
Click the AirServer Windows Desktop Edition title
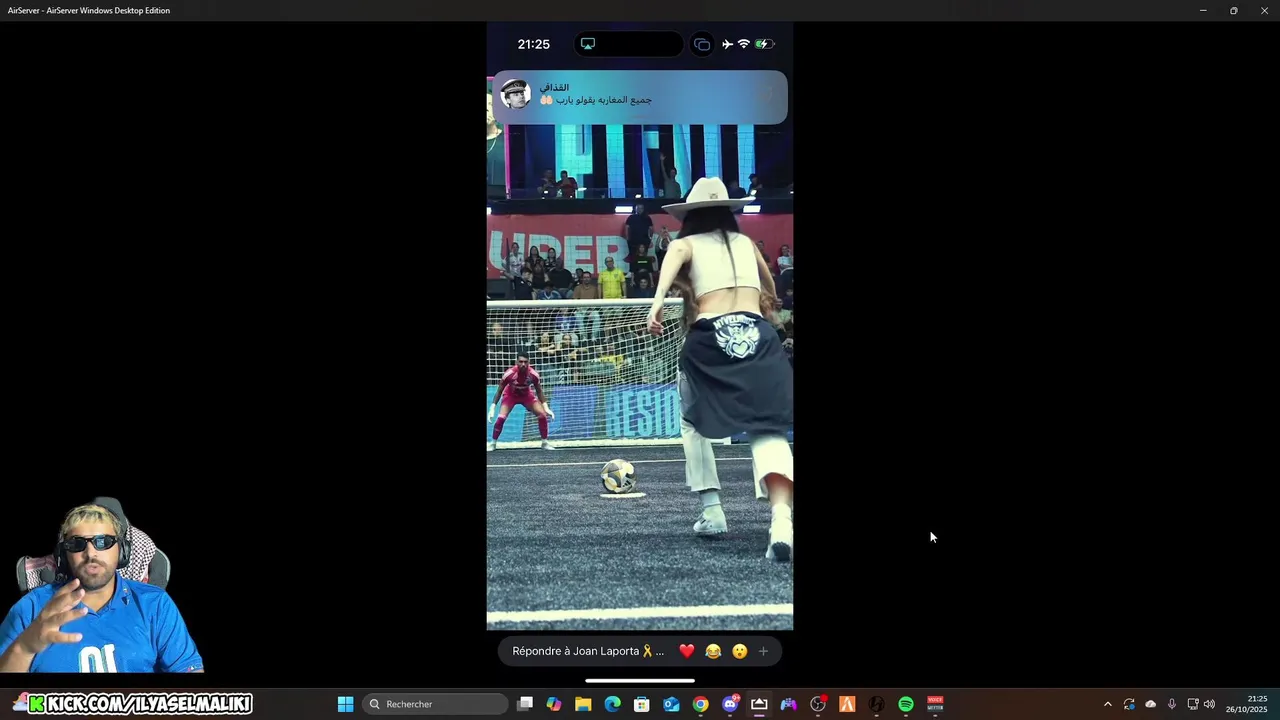89,10
